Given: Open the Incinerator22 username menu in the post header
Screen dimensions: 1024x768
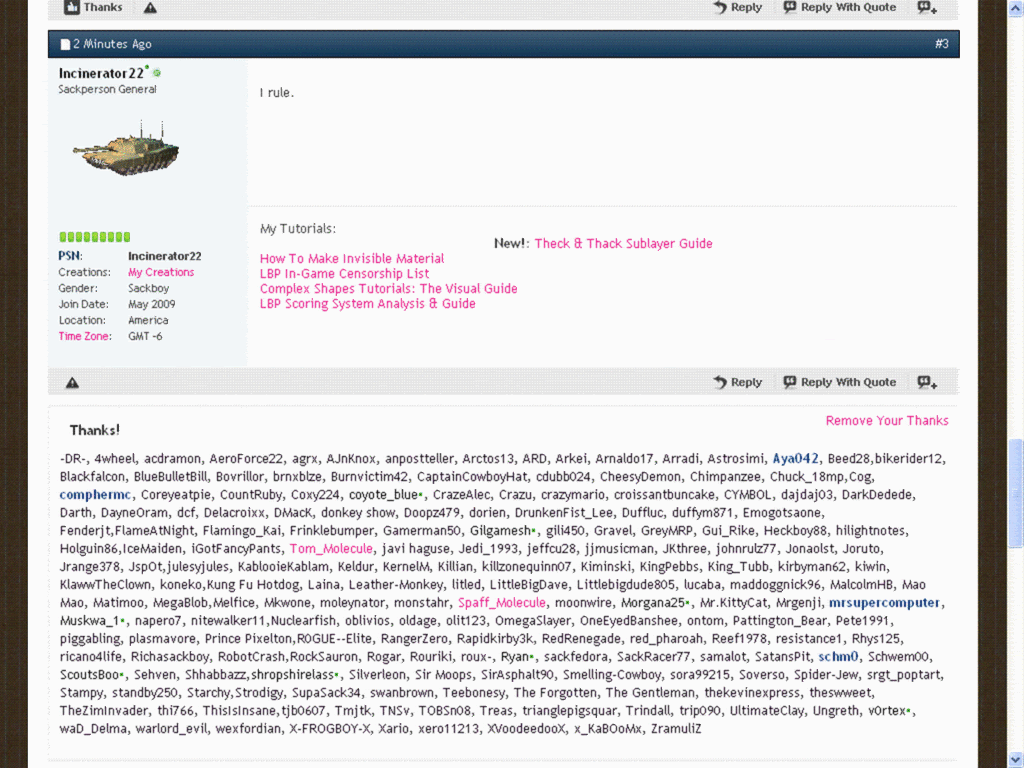Looking at the screenshot, I should point(101,74).
